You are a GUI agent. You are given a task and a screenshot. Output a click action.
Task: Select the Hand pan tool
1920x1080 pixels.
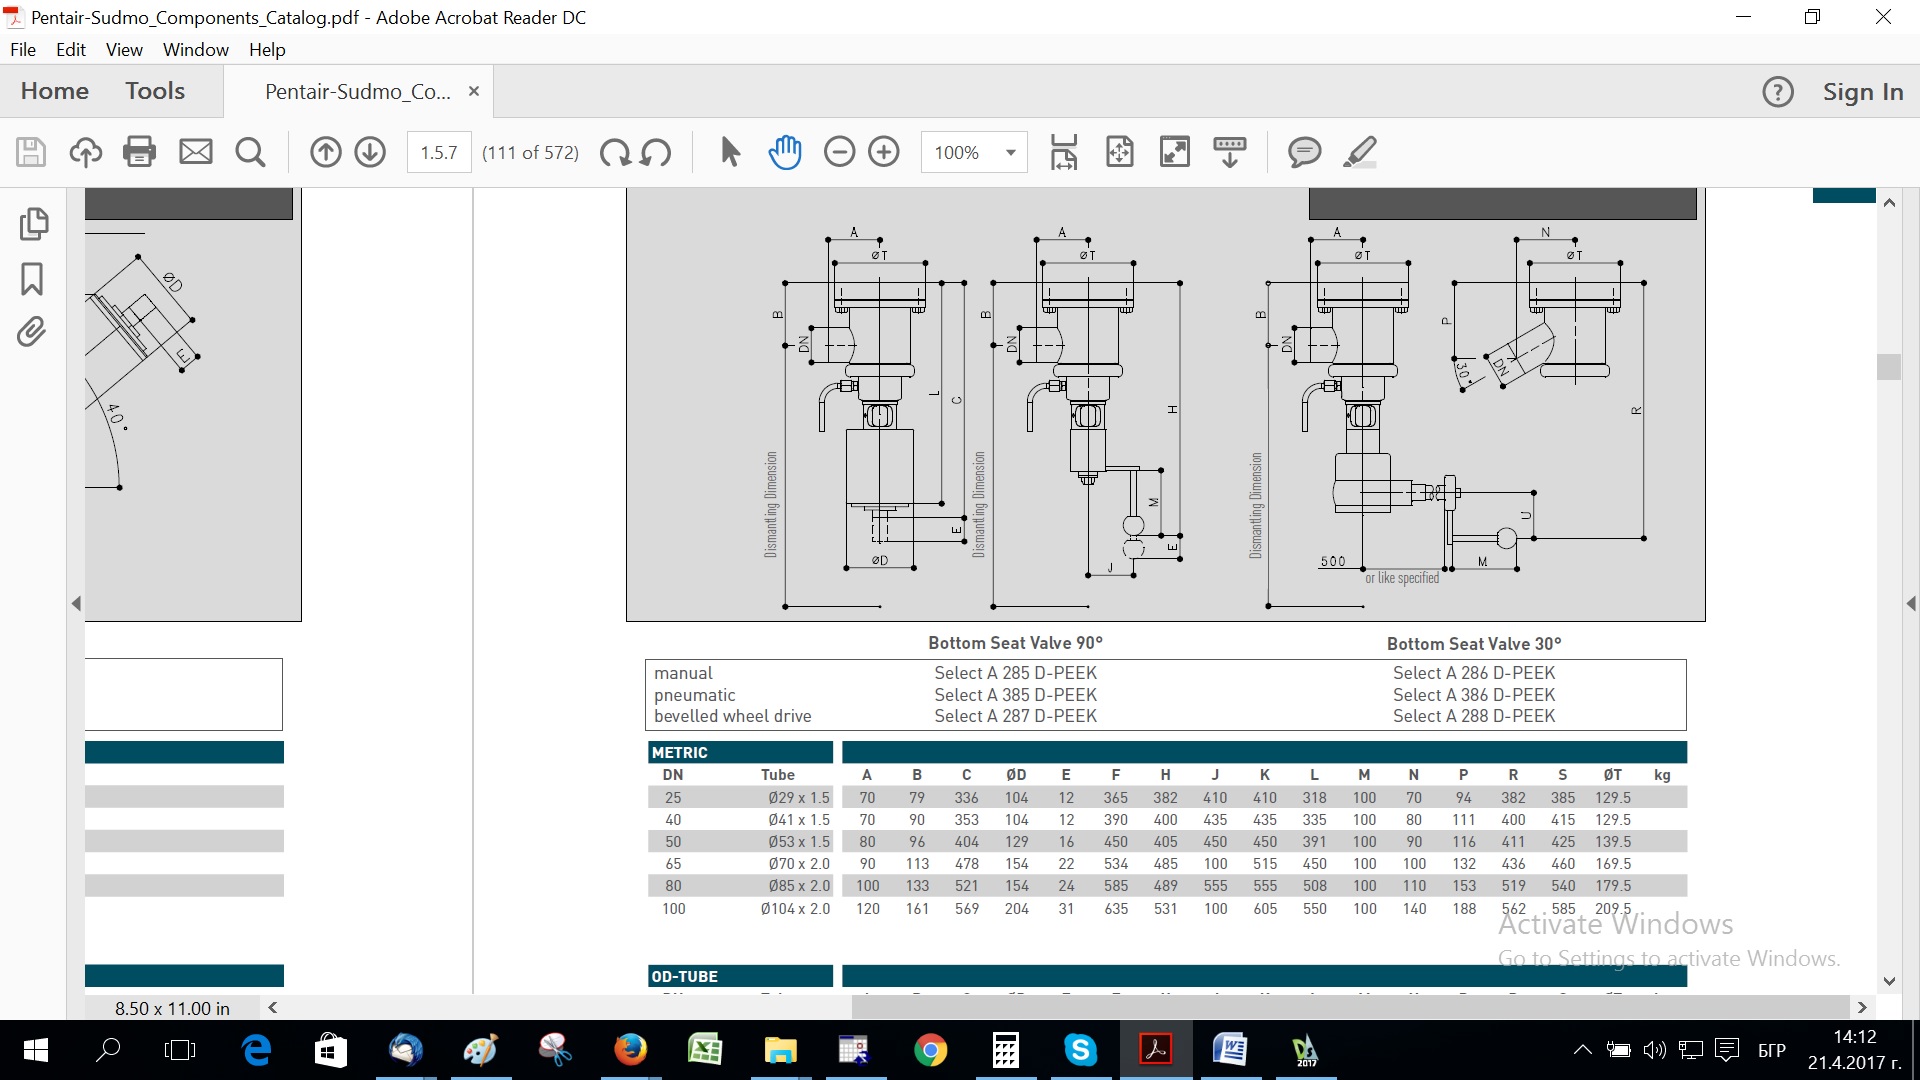coord(785,152)
